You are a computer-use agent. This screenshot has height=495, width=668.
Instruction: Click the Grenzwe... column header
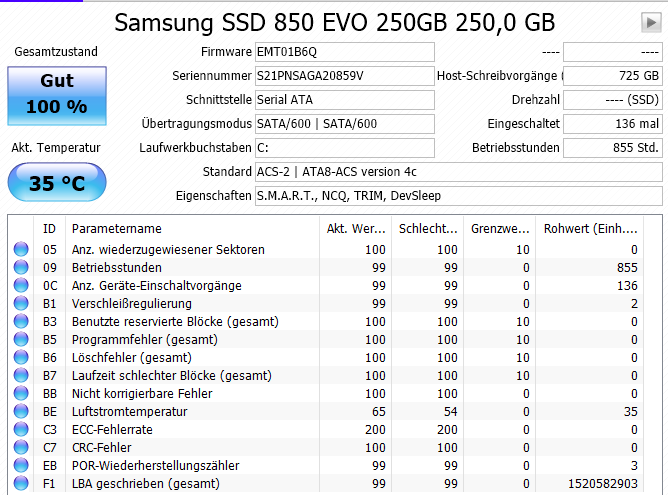(x=500, y=229)
